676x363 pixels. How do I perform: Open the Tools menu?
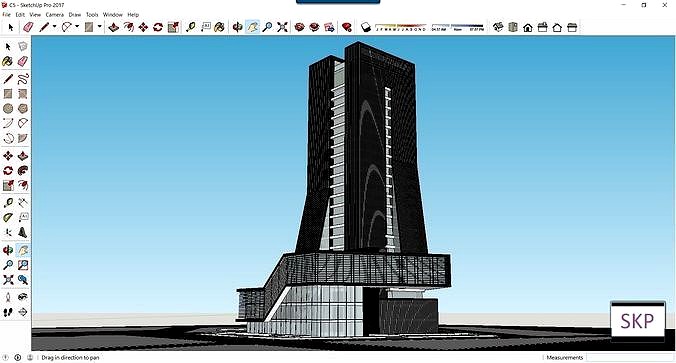92,15
